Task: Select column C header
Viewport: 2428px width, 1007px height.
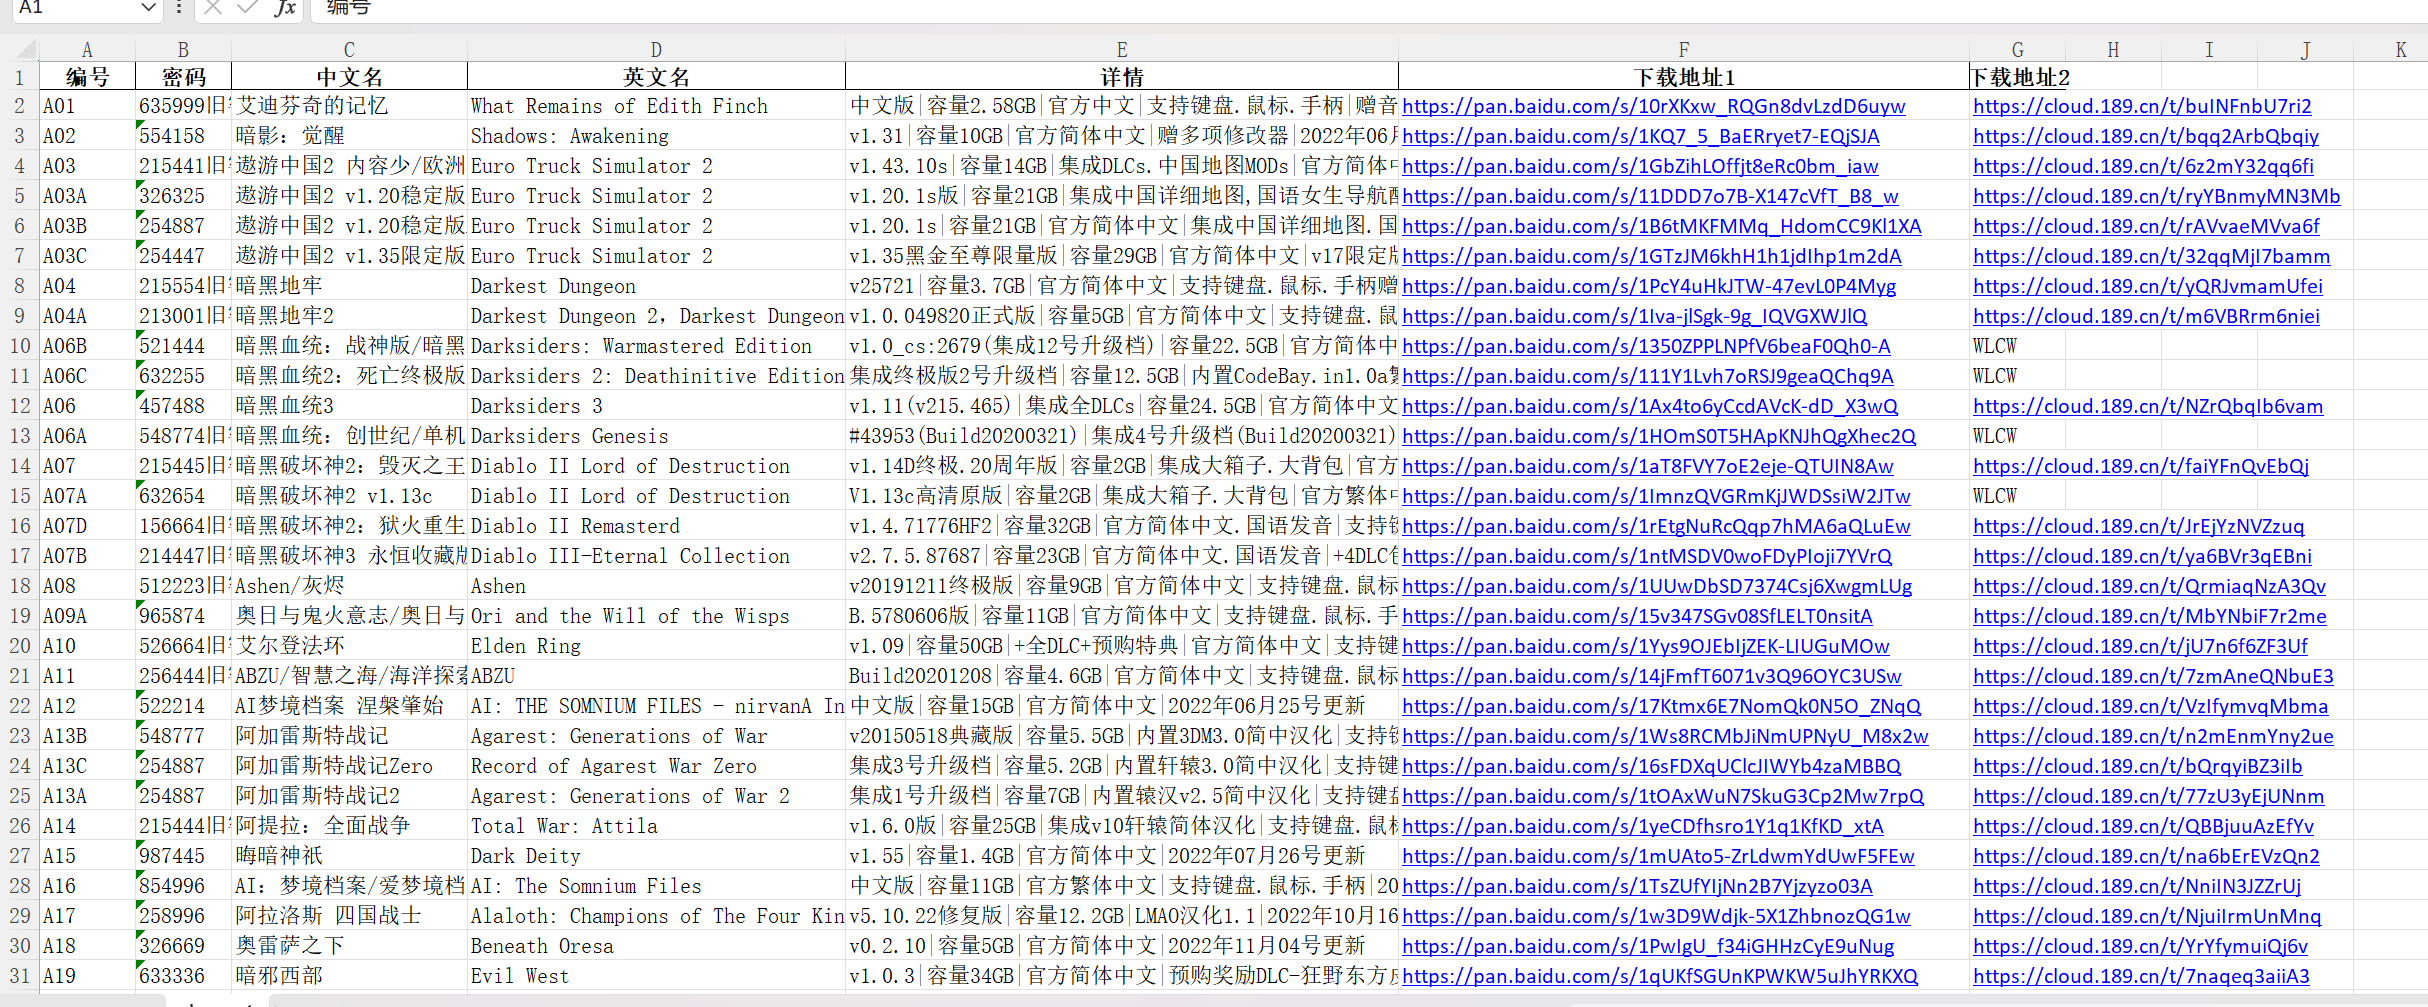Action: (x=349, y=50)
